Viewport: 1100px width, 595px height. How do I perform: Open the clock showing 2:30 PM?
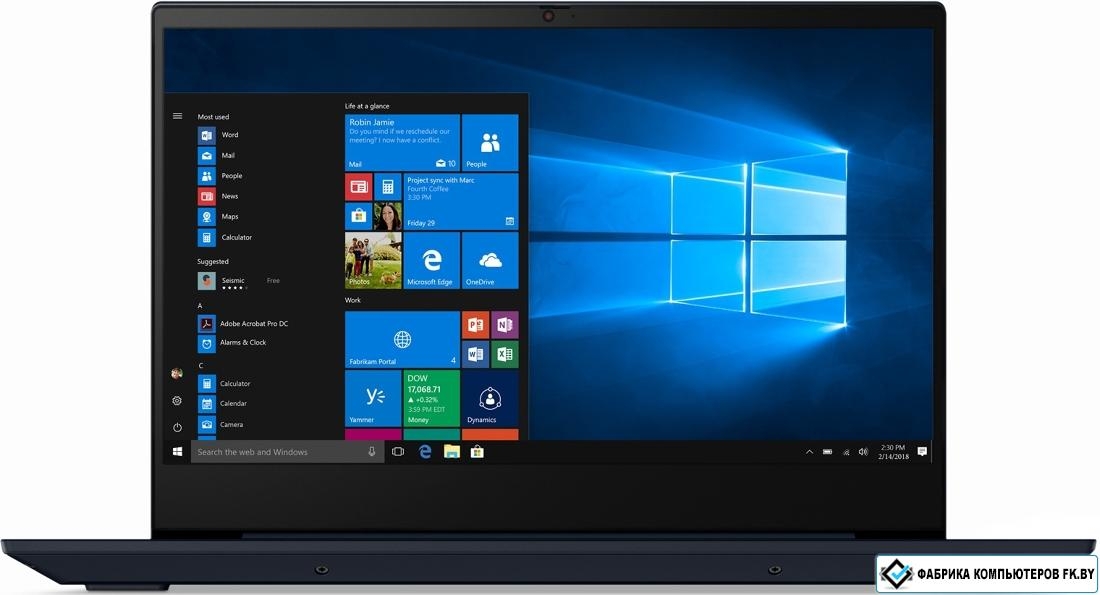(893, 452)
